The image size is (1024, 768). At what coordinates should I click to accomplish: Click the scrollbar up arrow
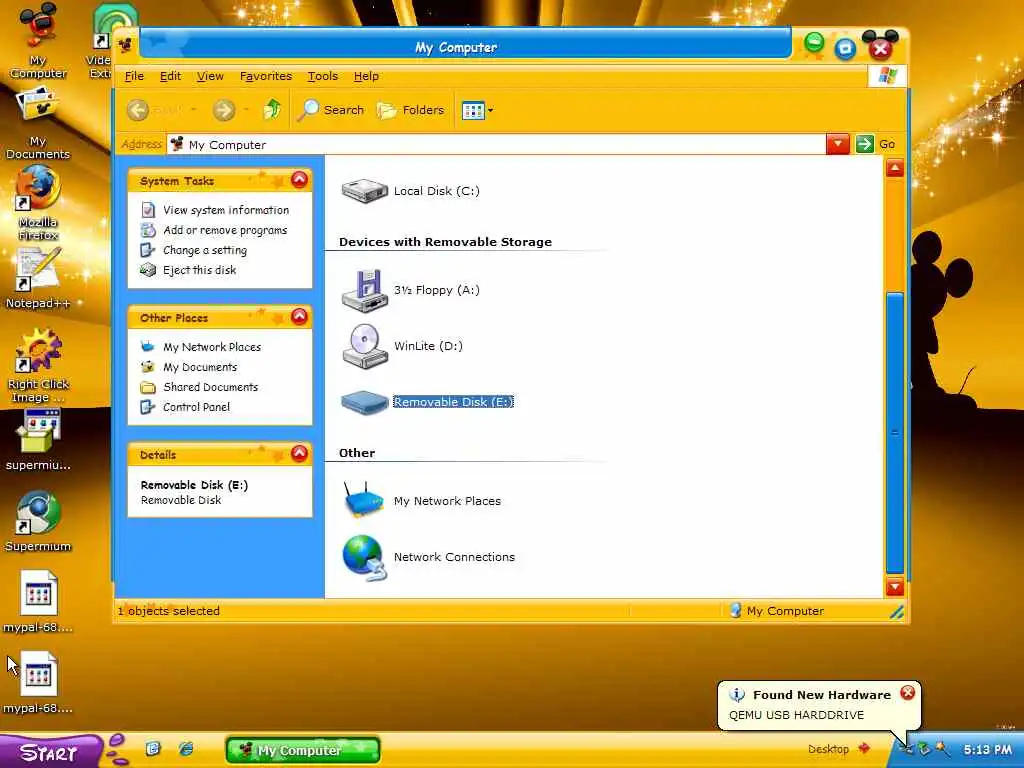(895, 168)
